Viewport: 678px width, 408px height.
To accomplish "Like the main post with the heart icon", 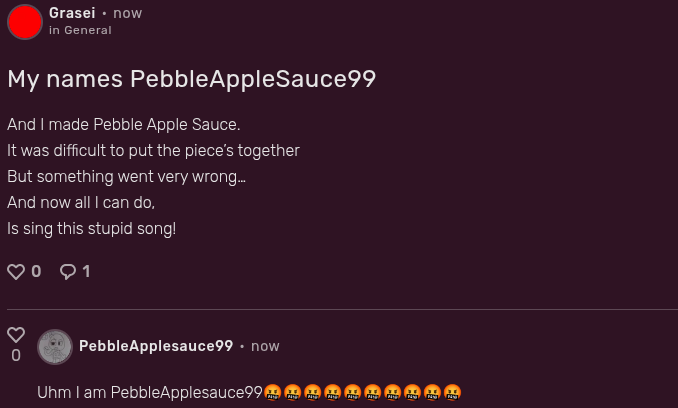I will point(16,271).
